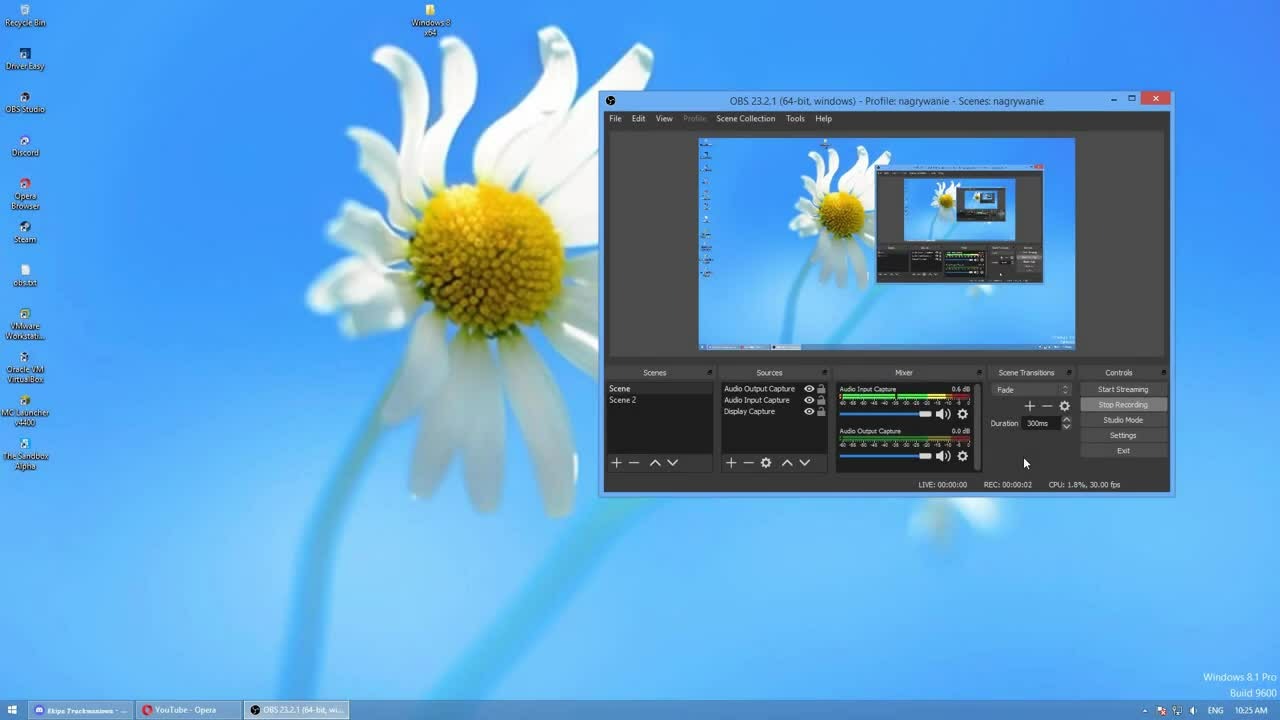
Task: Open source properties gear in the Sources panel
Action: pos(766,463)
